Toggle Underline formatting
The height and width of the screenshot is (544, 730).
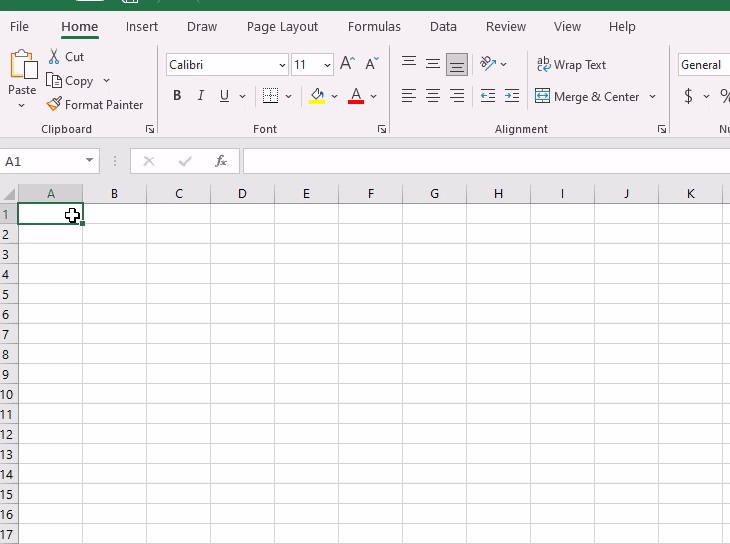[x=224, y=96]
